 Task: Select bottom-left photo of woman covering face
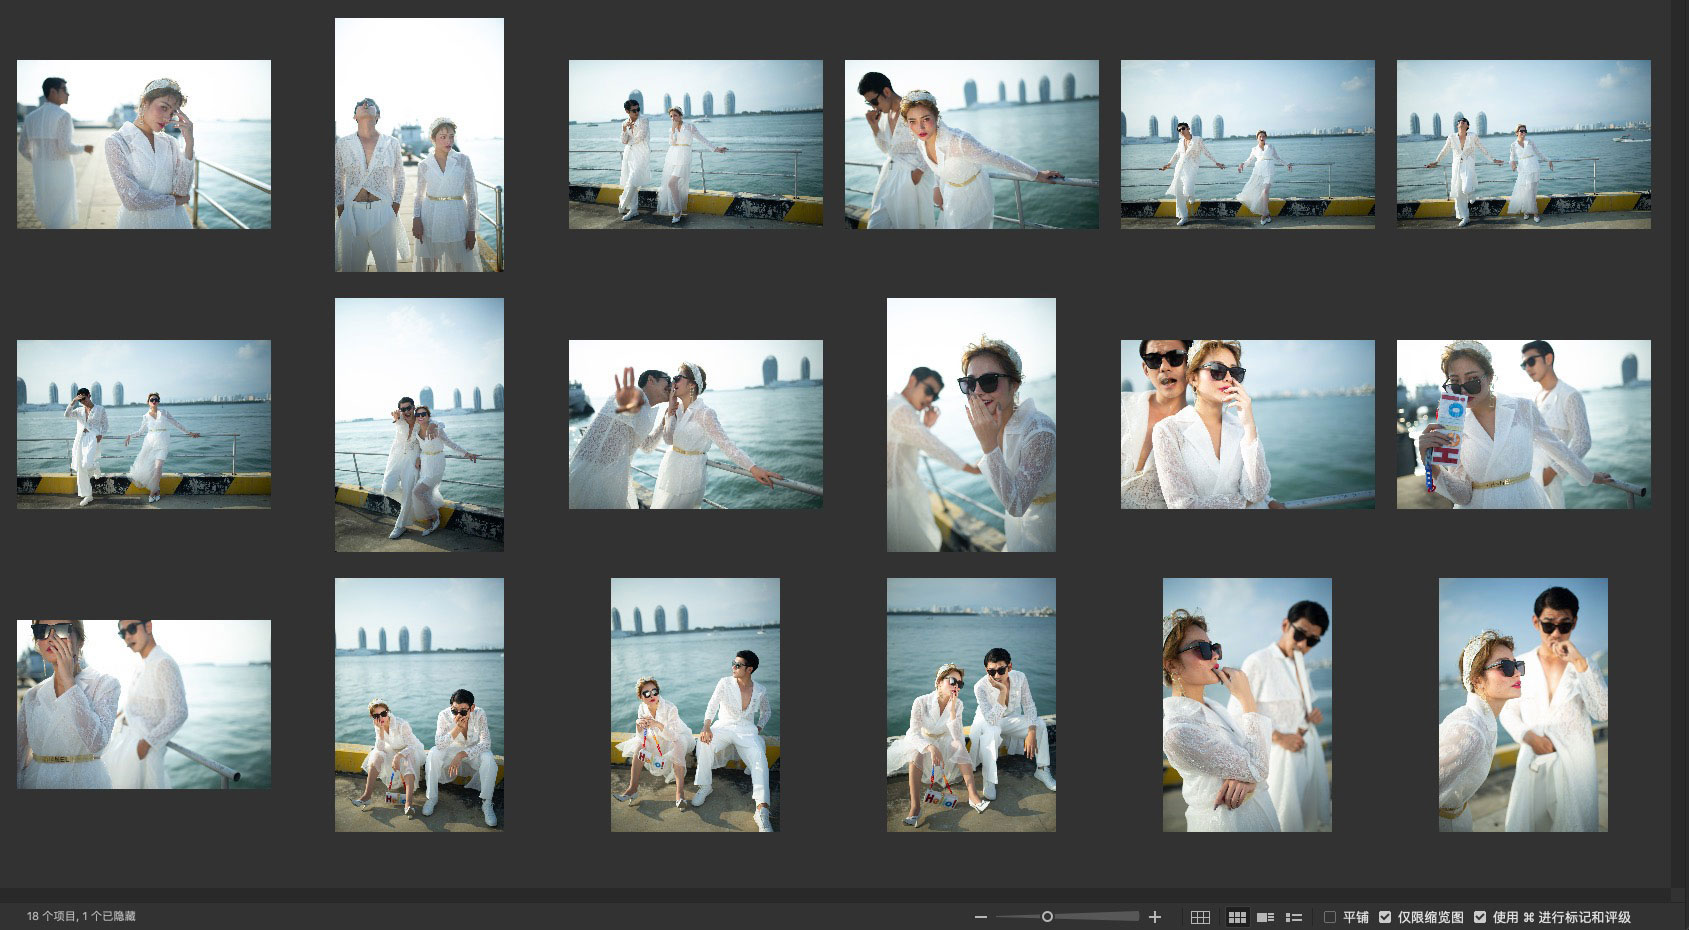[x=144, y=704]
